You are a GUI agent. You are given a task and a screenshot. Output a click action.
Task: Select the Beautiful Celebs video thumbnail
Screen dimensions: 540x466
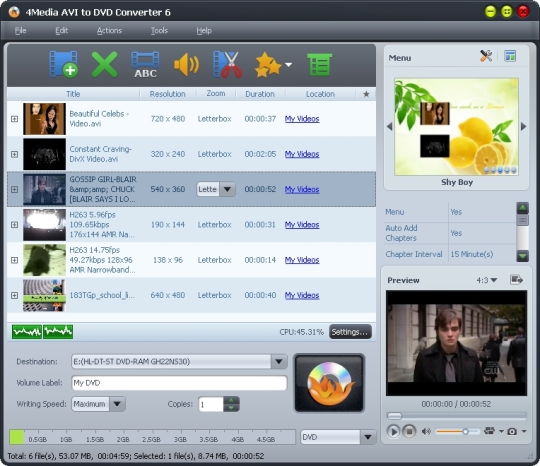click(44, 119)
